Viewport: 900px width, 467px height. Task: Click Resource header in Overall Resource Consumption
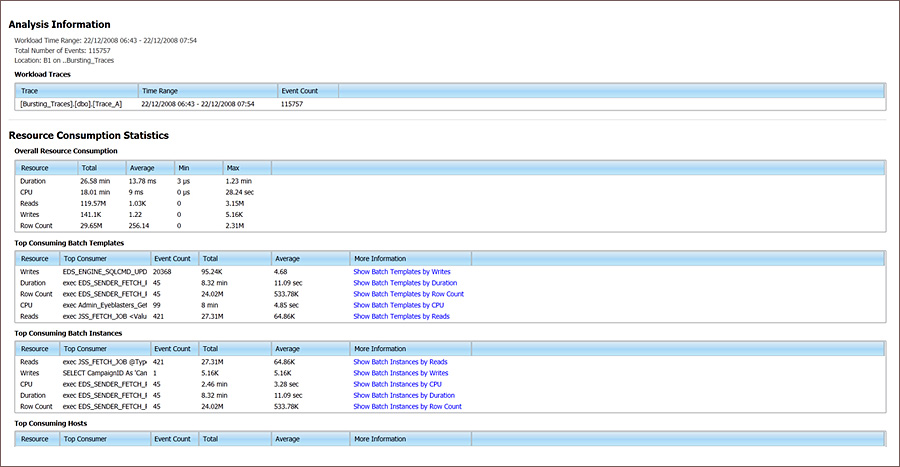46,168
